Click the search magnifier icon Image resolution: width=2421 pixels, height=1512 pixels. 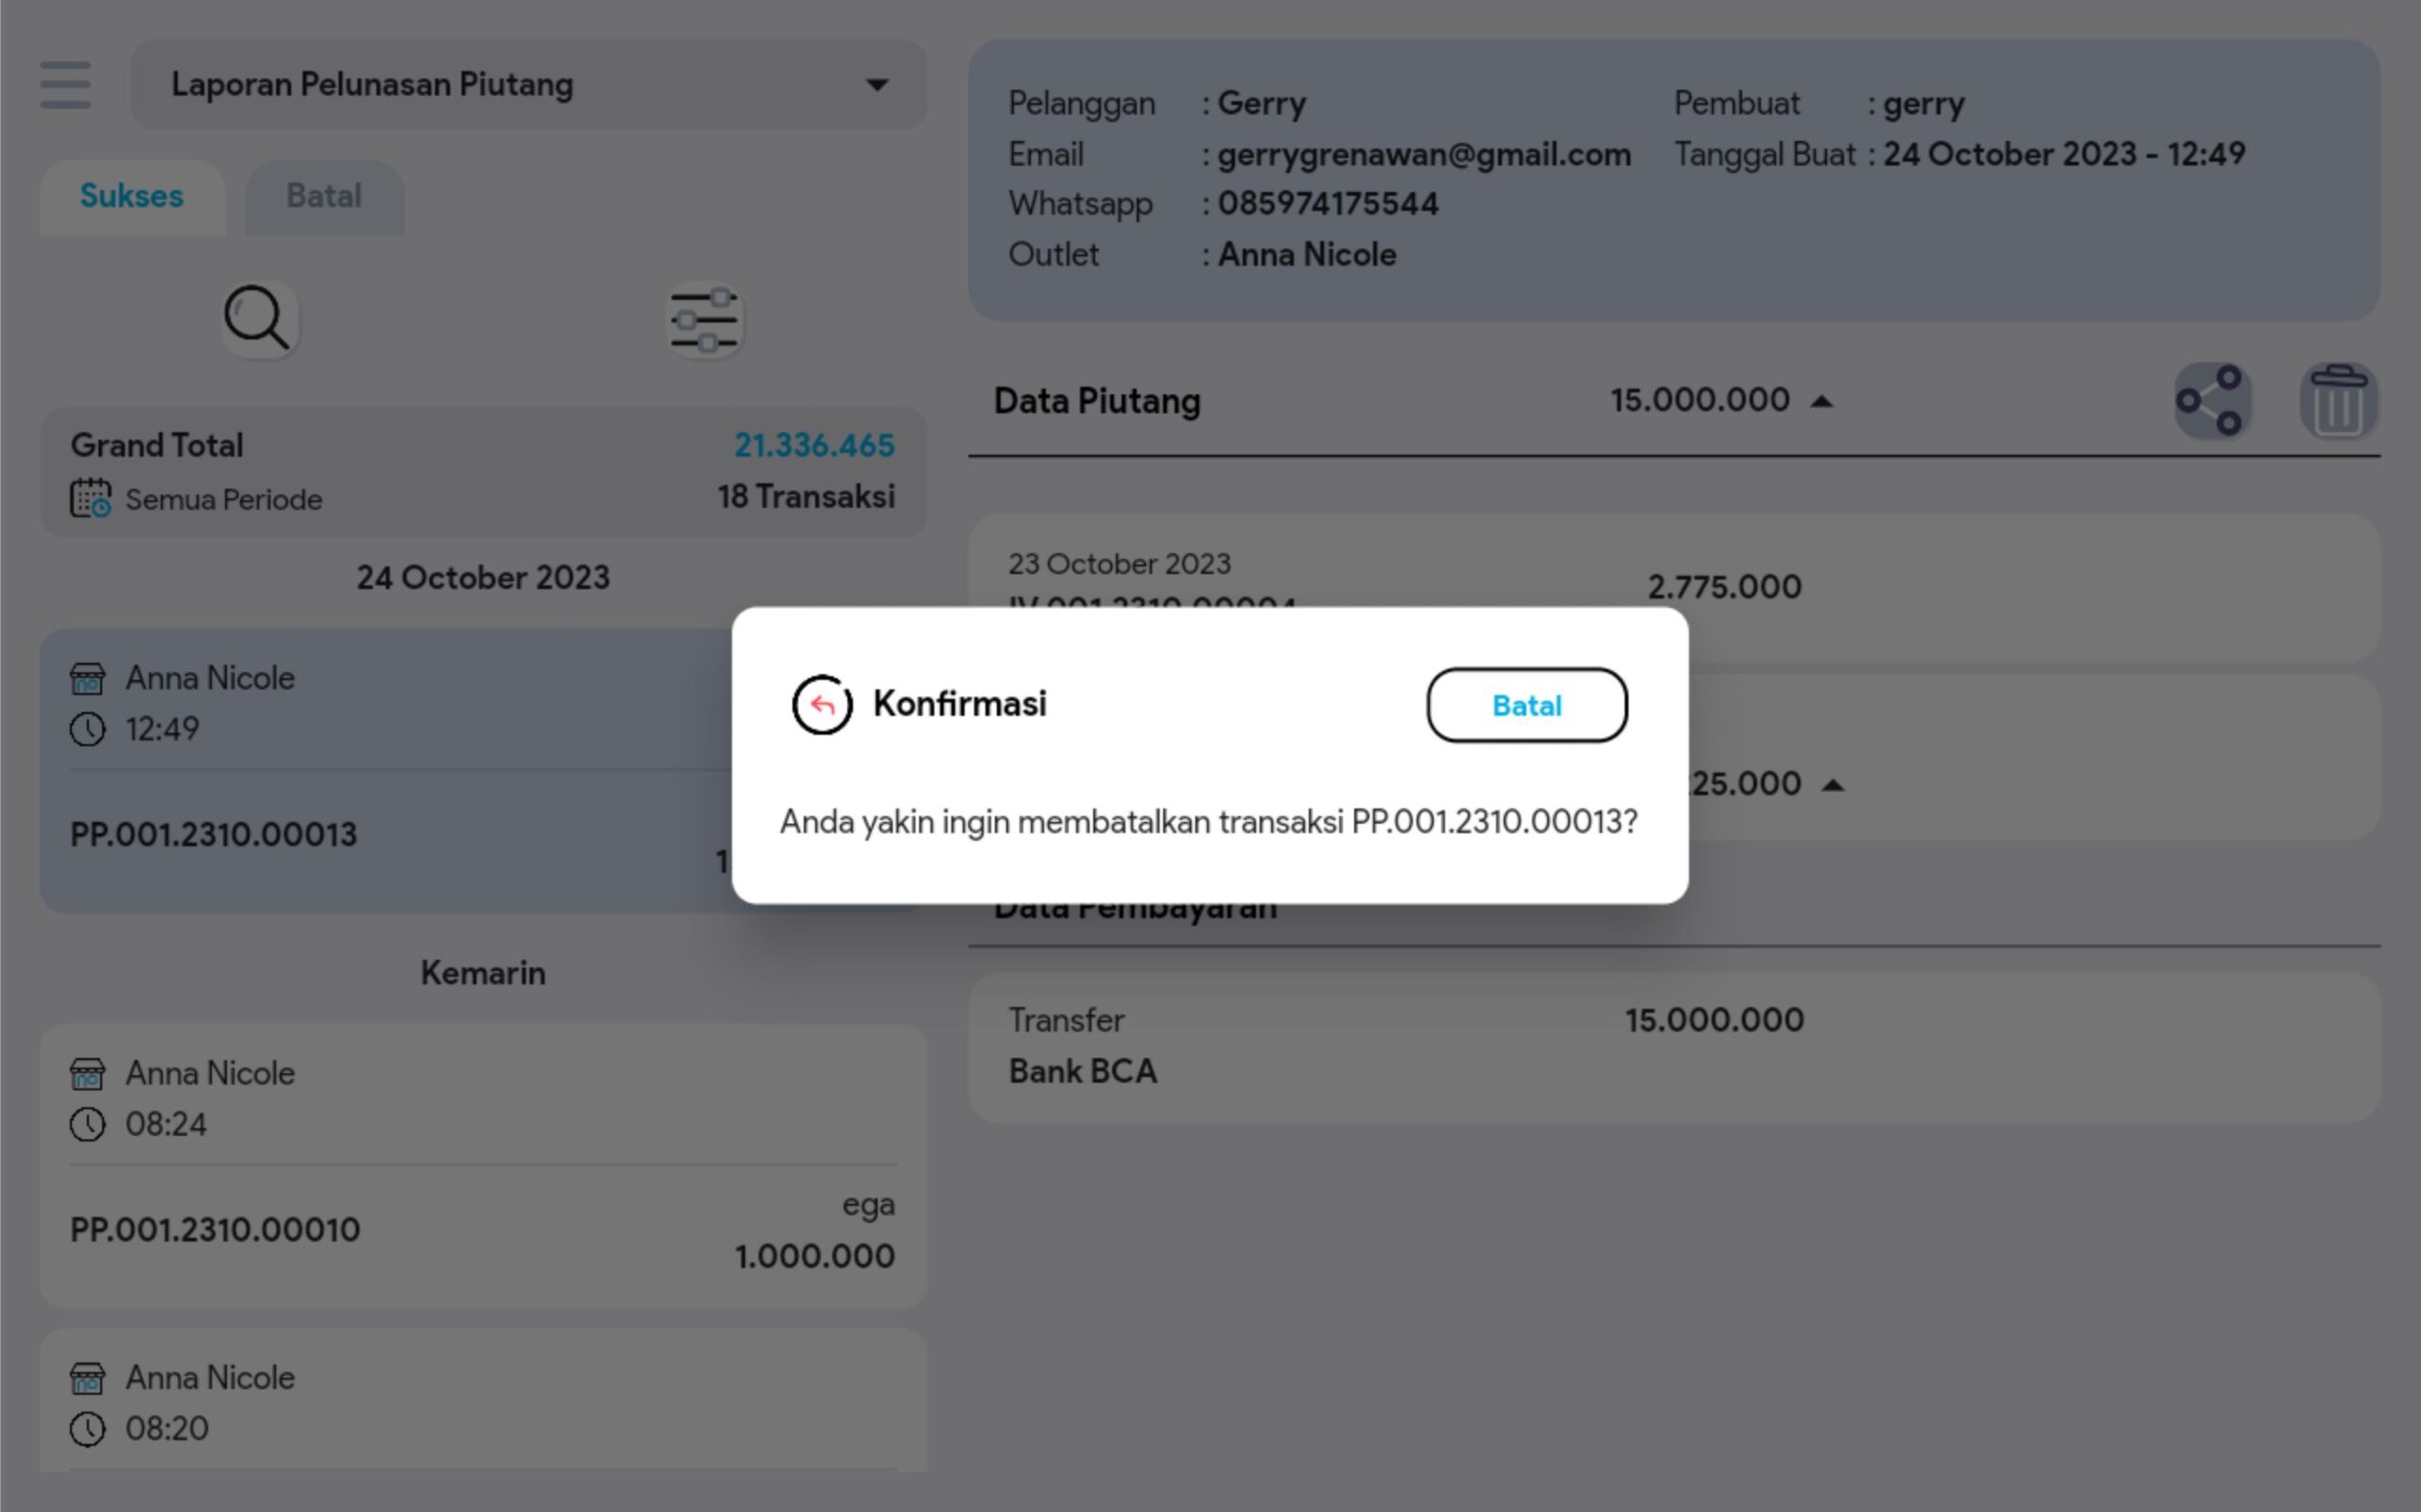coord(259,319)
